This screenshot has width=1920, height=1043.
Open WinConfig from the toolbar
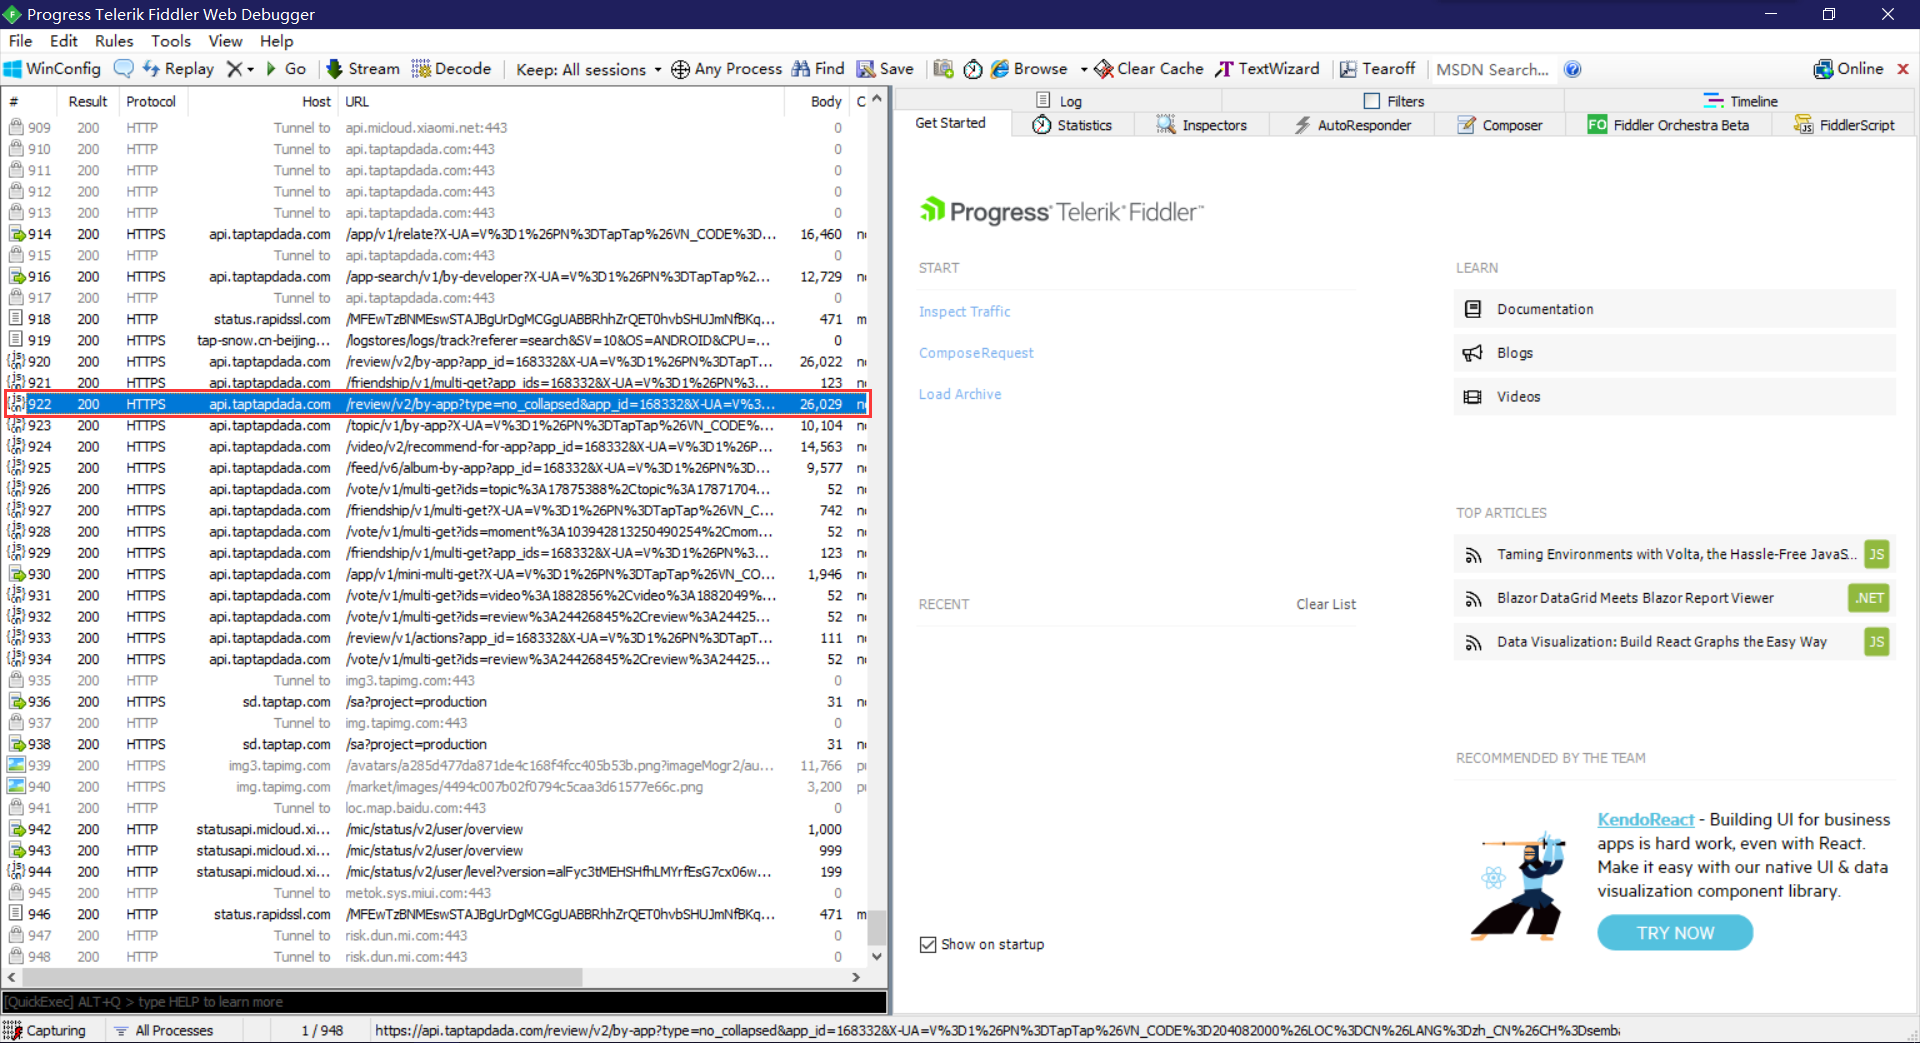[52, 69]
